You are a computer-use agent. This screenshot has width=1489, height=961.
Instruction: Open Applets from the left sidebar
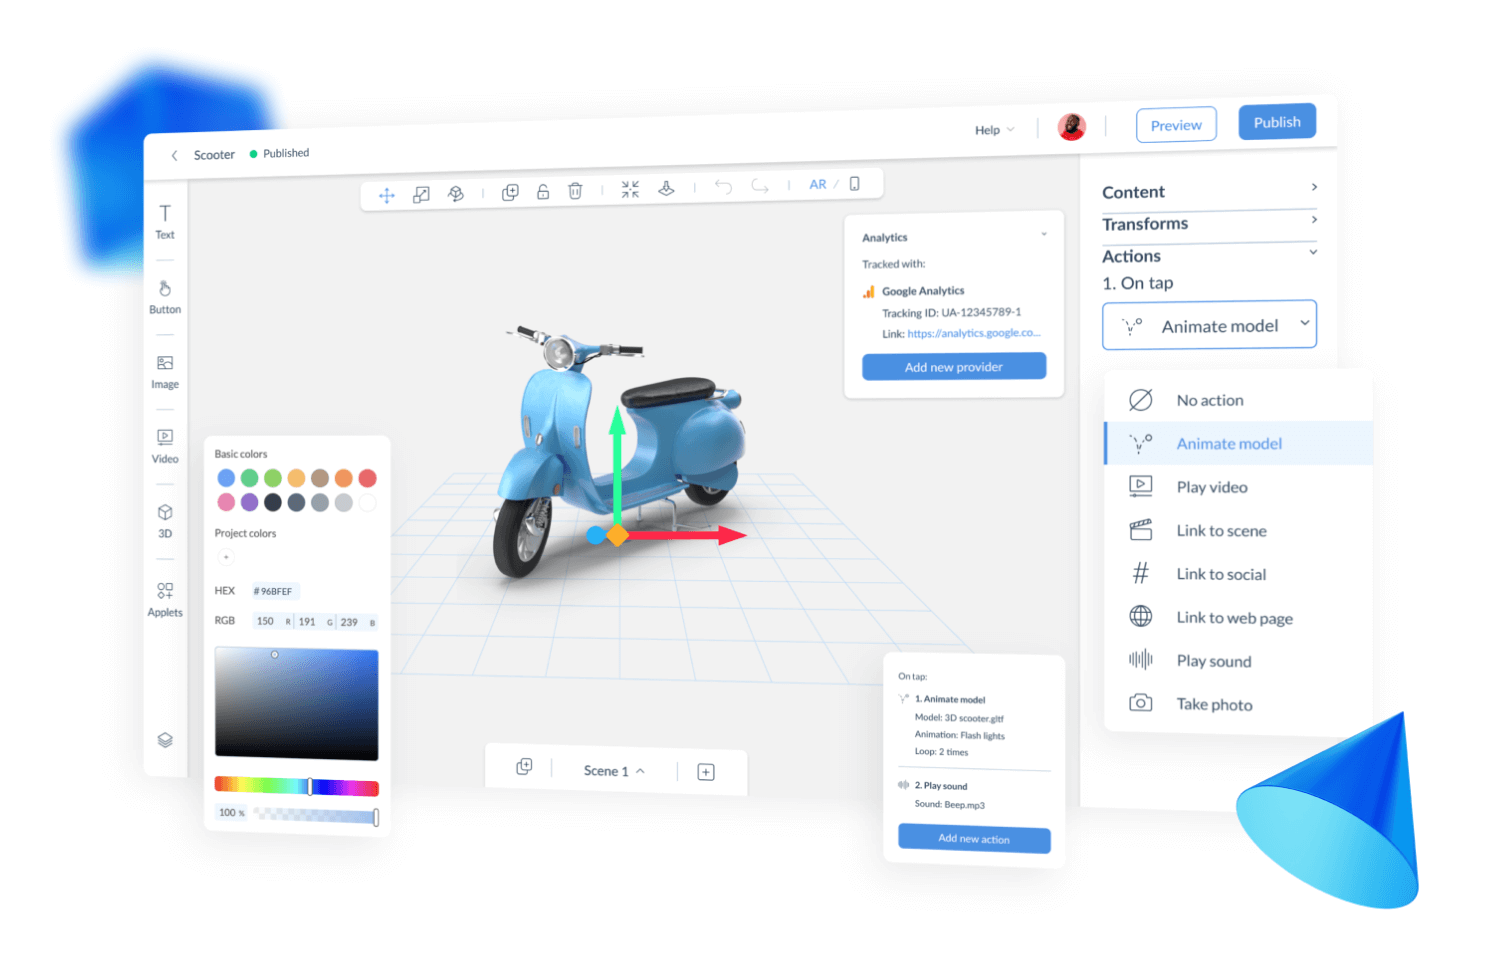coord(164,597)
